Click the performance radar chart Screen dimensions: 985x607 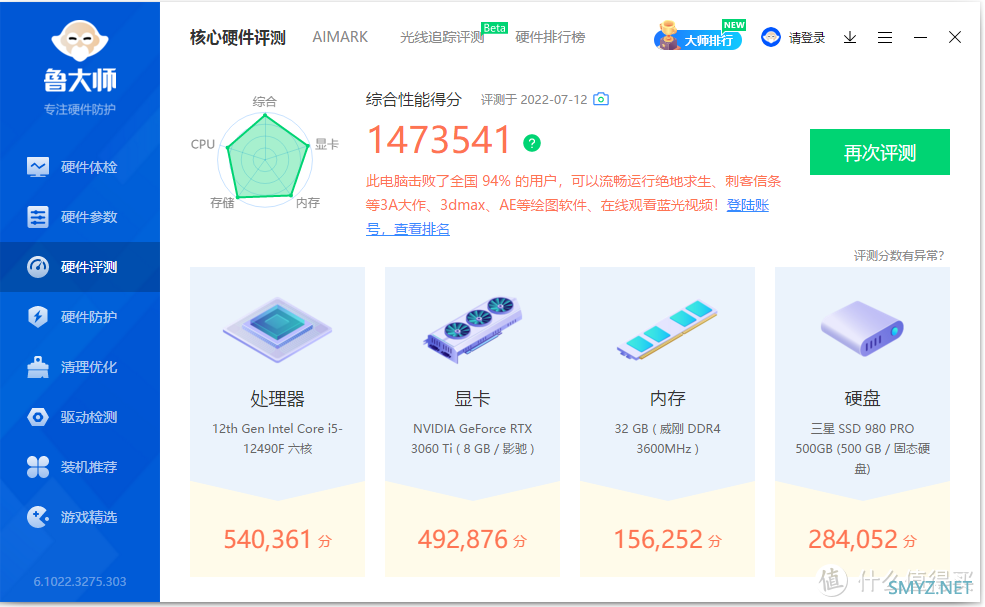click(x=265, y=160)
